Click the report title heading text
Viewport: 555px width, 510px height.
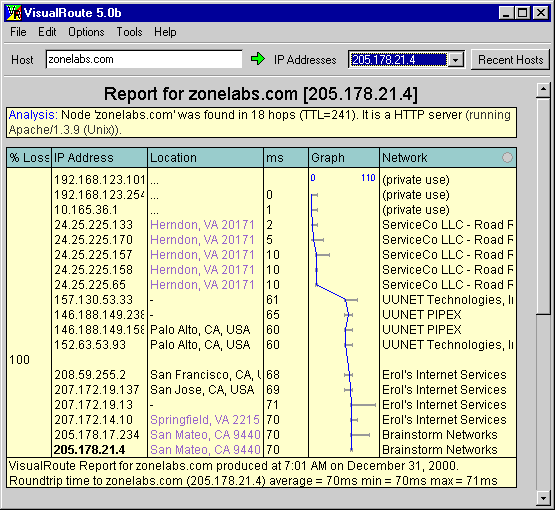pos(261,94)
